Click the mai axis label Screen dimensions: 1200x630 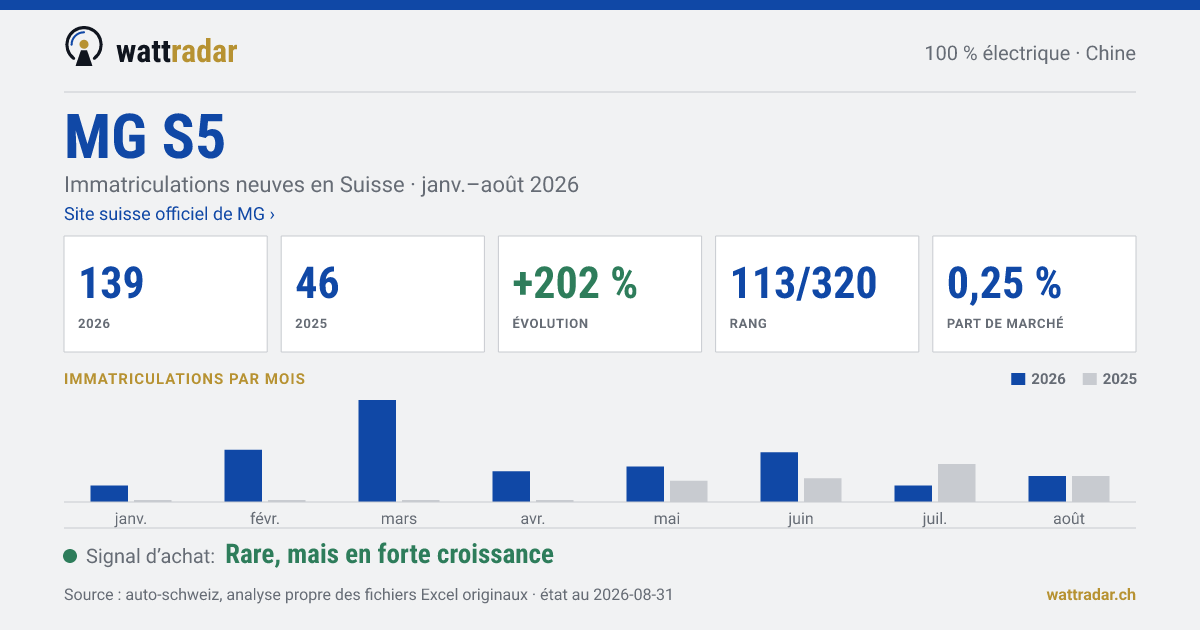pos(667,518)
